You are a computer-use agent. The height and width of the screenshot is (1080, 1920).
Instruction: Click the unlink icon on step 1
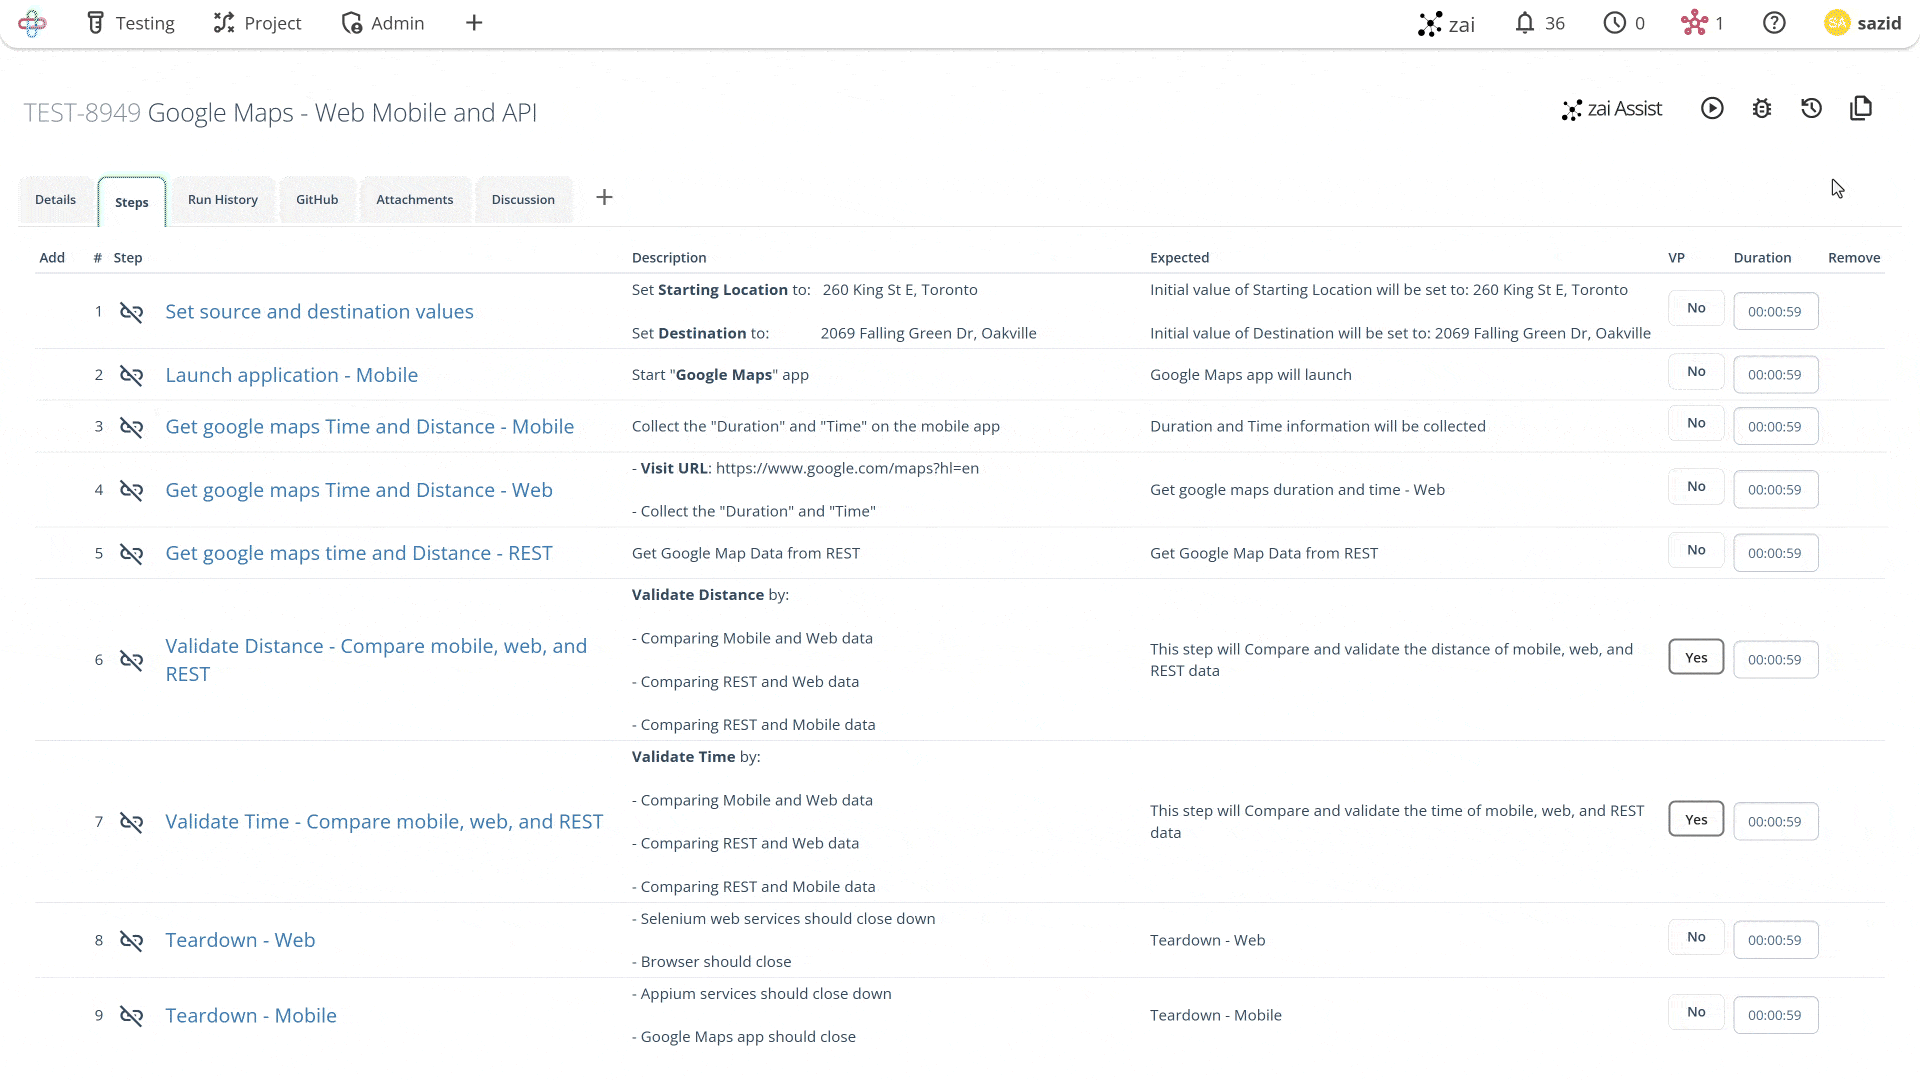[x=131, y=312]
